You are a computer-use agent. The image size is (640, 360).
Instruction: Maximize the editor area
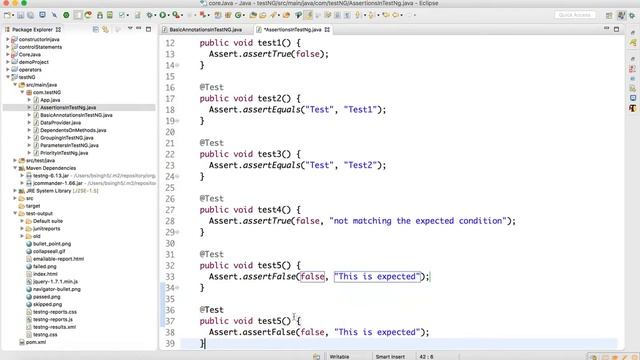pyautogui.click(x=616, y=29)
